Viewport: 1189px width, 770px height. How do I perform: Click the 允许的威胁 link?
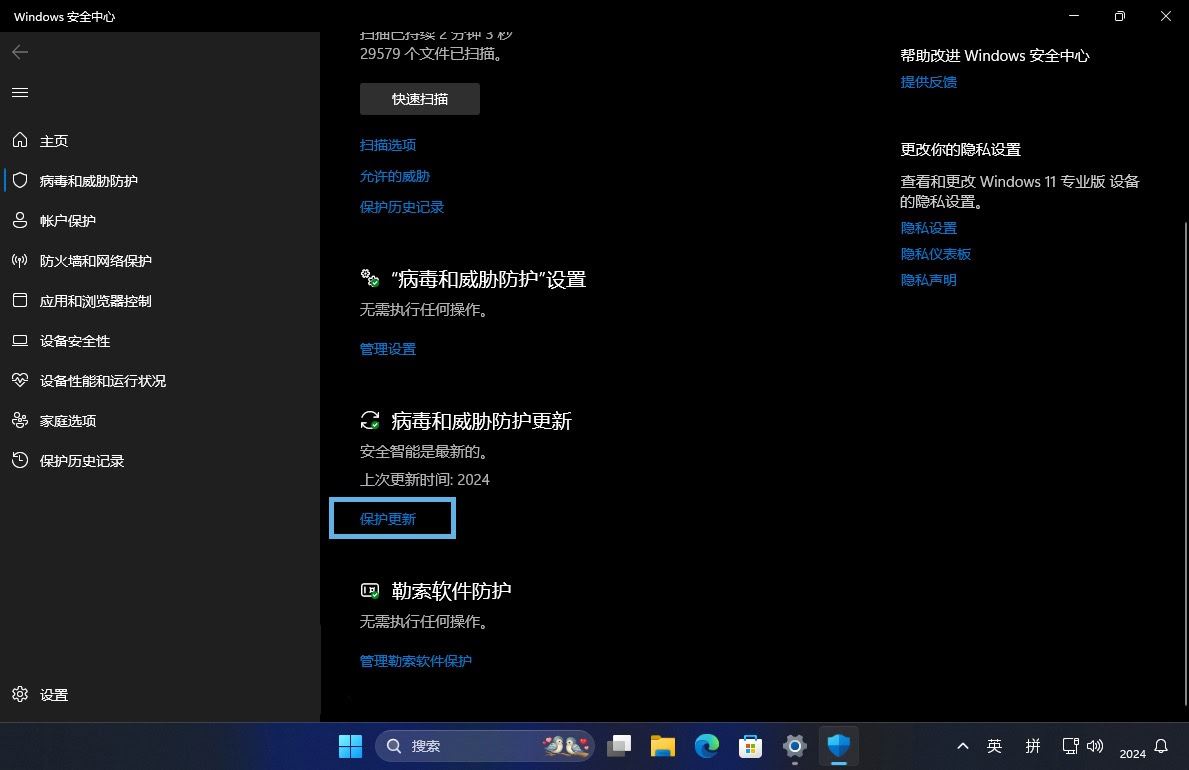[395, 176]
